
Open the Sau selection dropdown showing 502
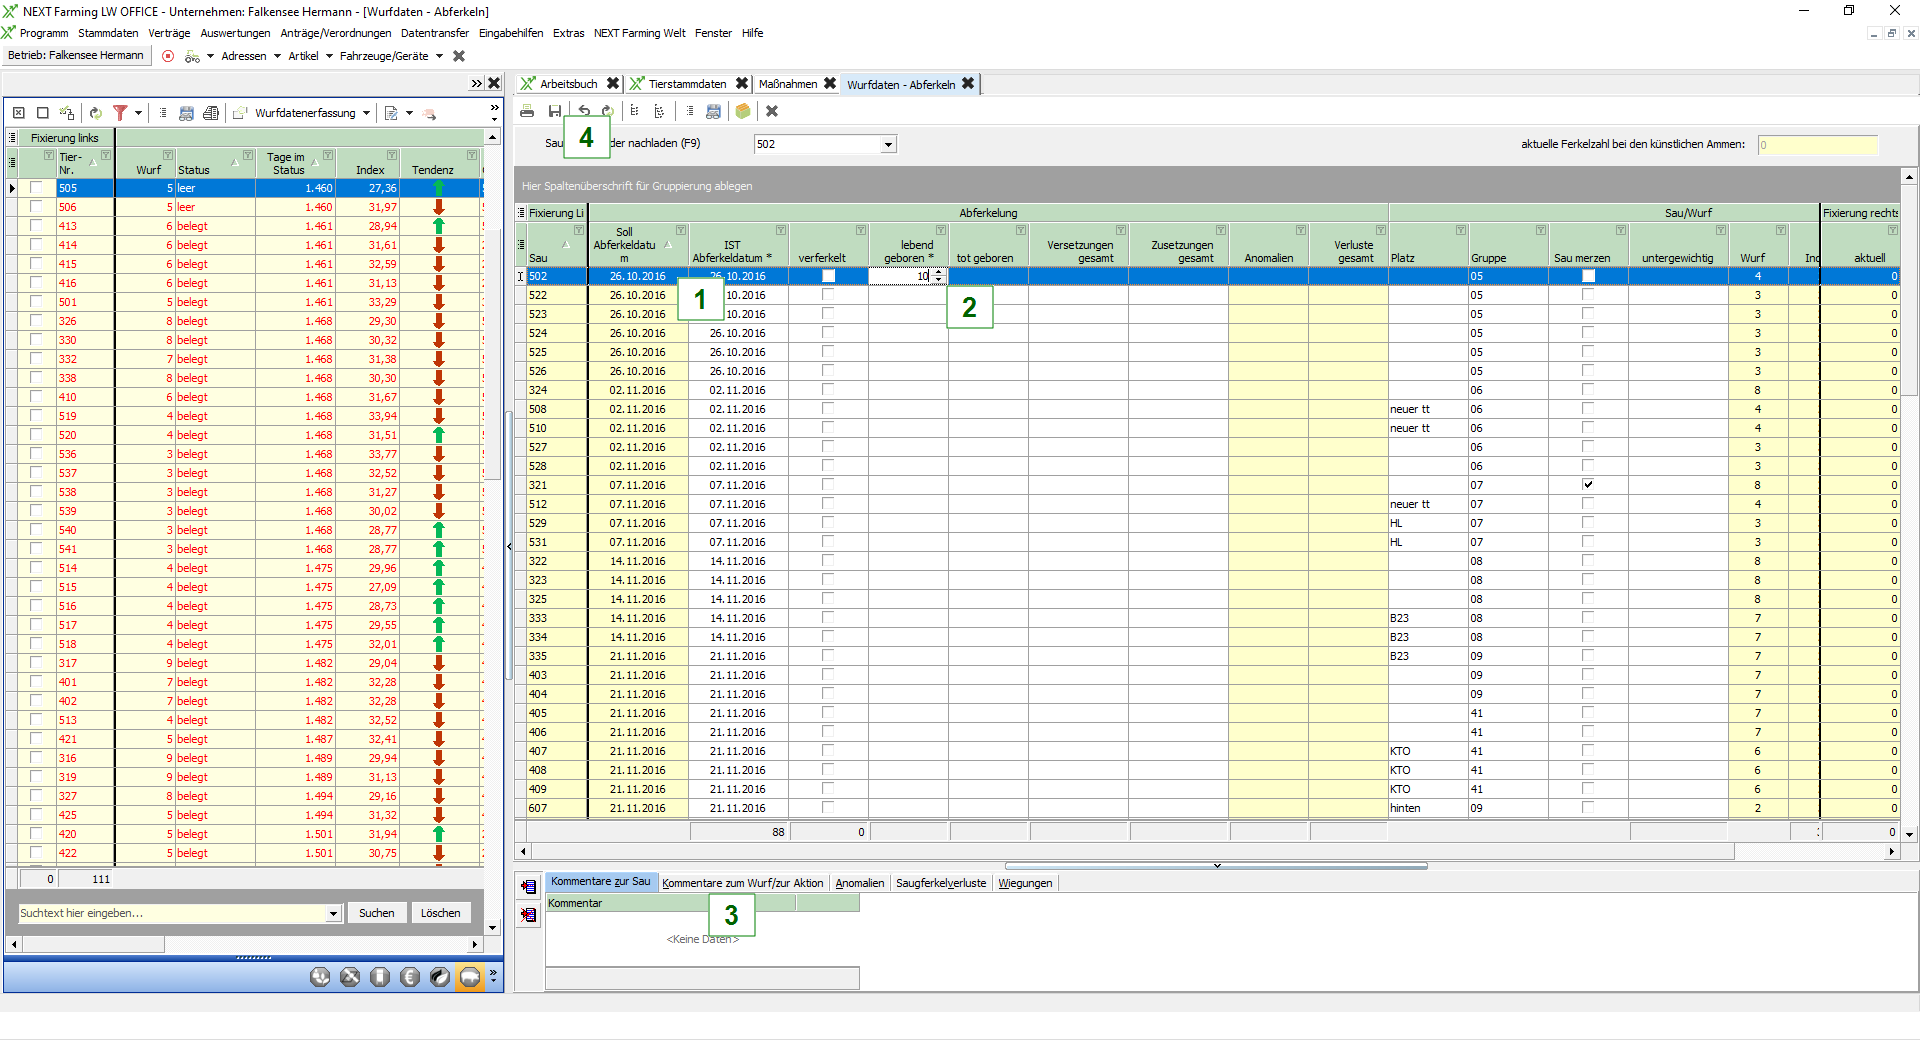[x=887, y=145]
